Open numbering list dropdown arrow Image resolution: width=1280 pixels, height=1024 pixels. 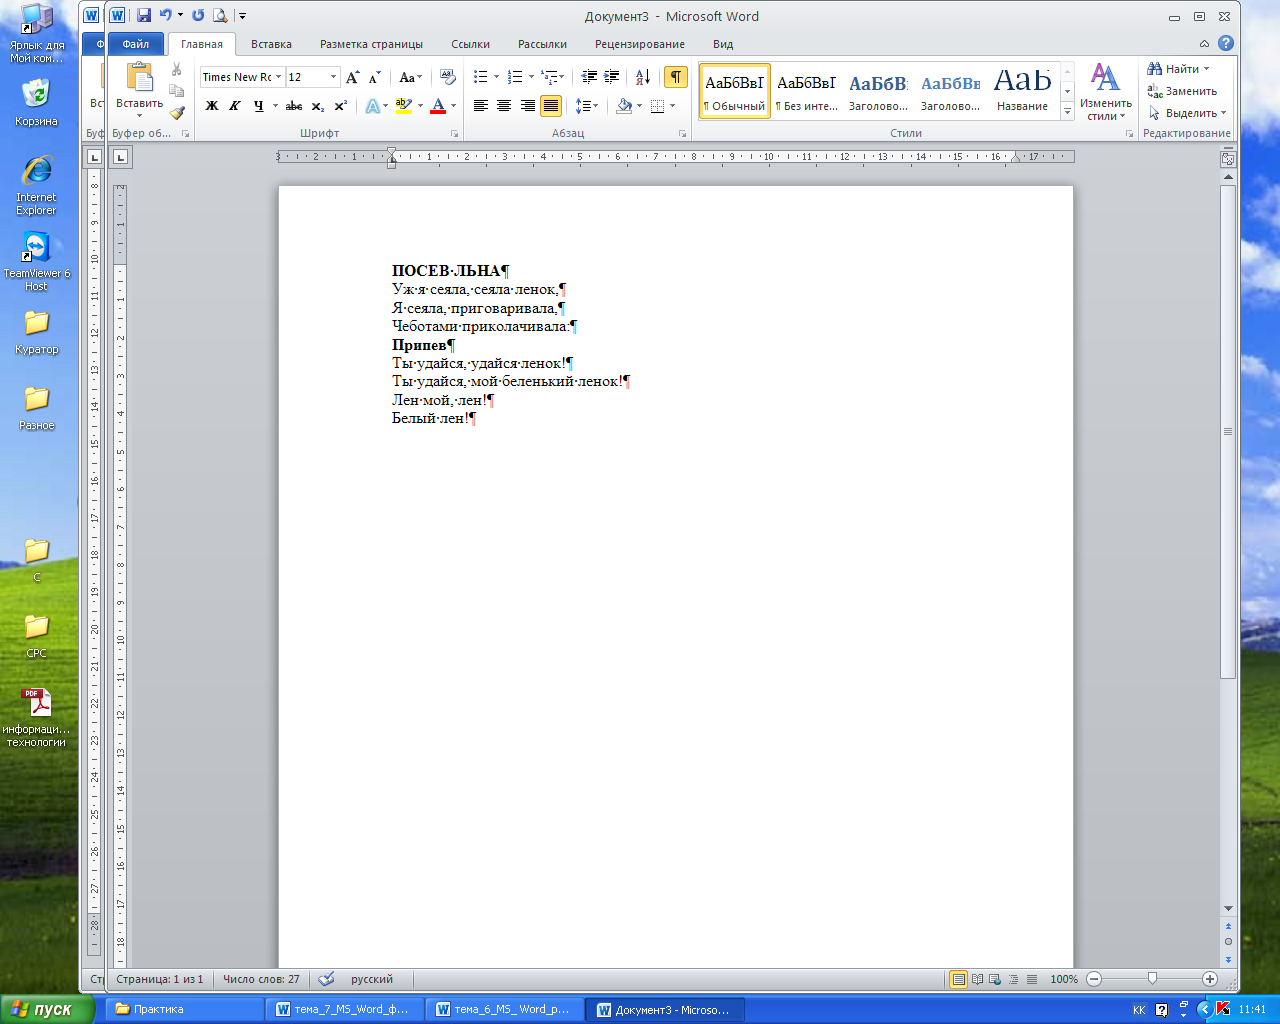[x=531, y=77]
